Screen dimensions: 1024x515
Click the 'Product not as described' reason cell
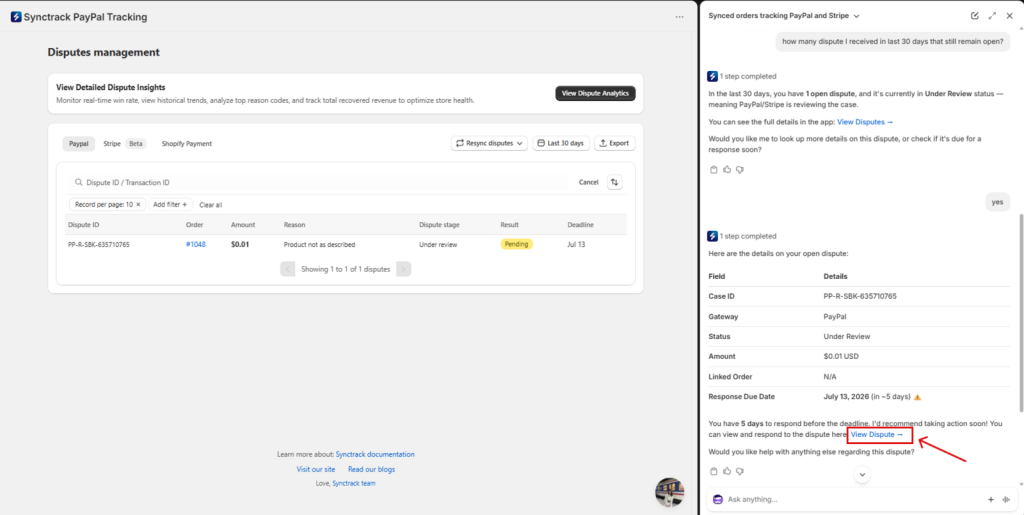tap(319, 244)
